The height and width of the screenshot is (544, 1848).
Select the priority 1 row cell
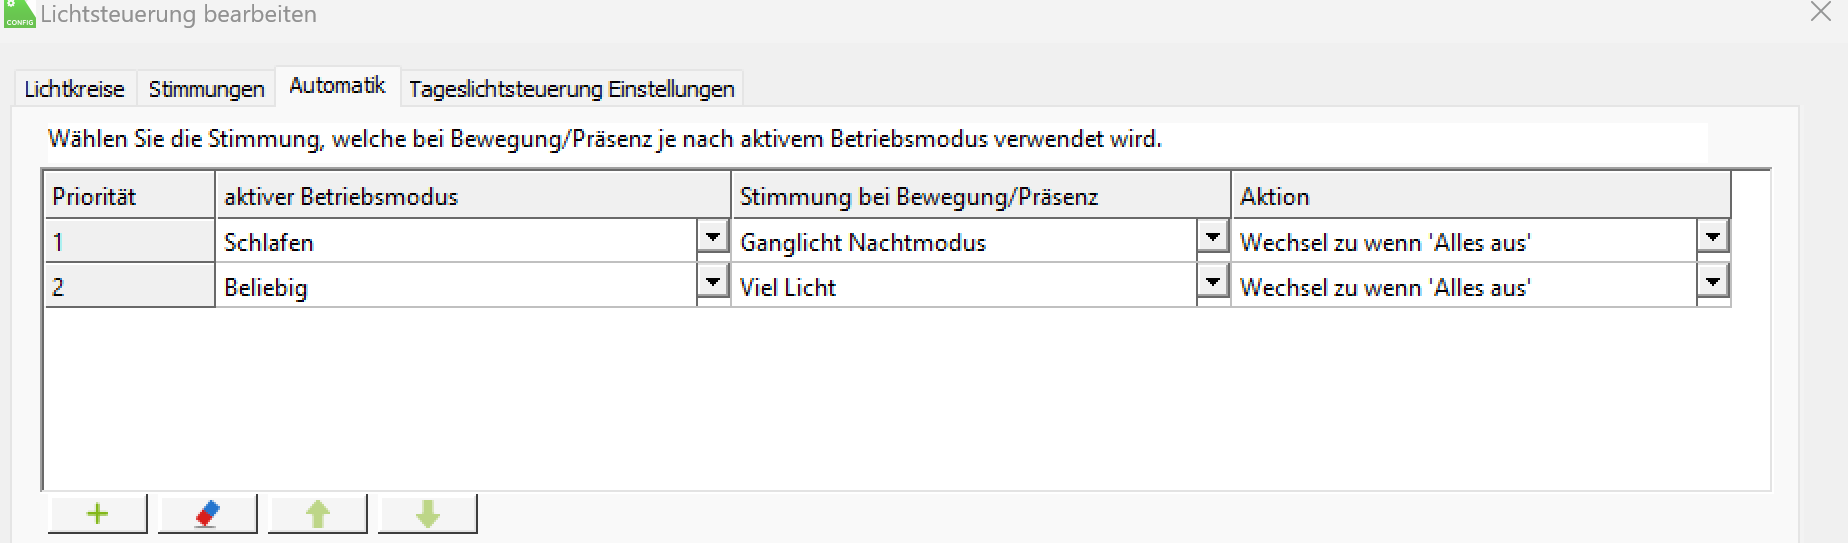[x=129, y=242]
